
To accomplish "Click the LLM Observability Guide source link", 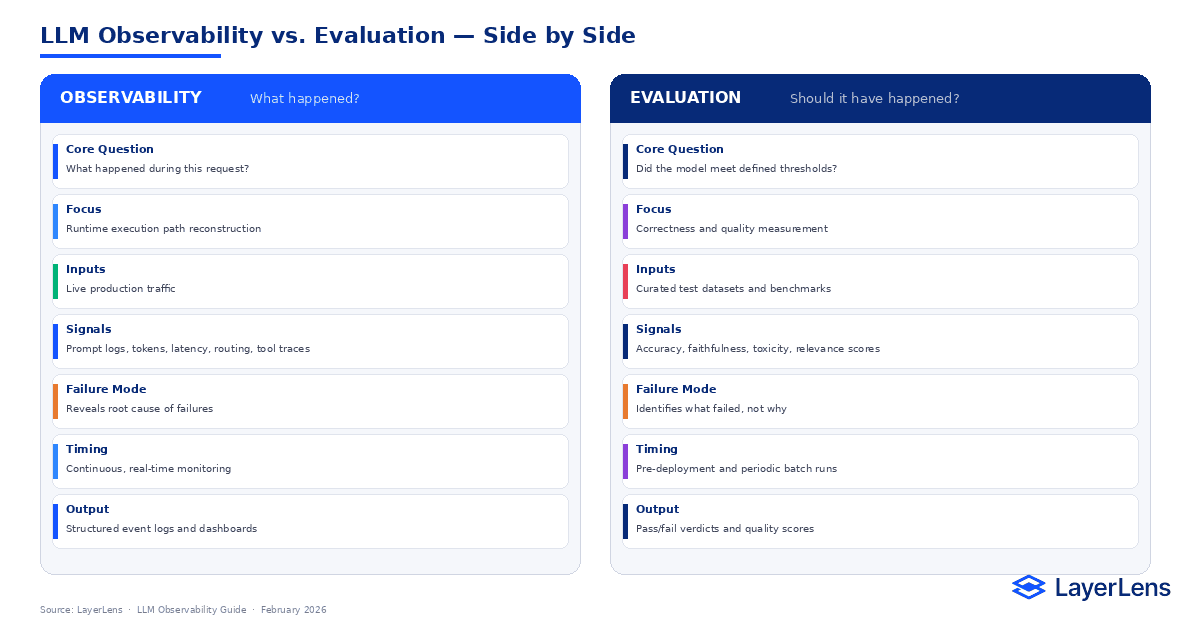I will point(191,610).
